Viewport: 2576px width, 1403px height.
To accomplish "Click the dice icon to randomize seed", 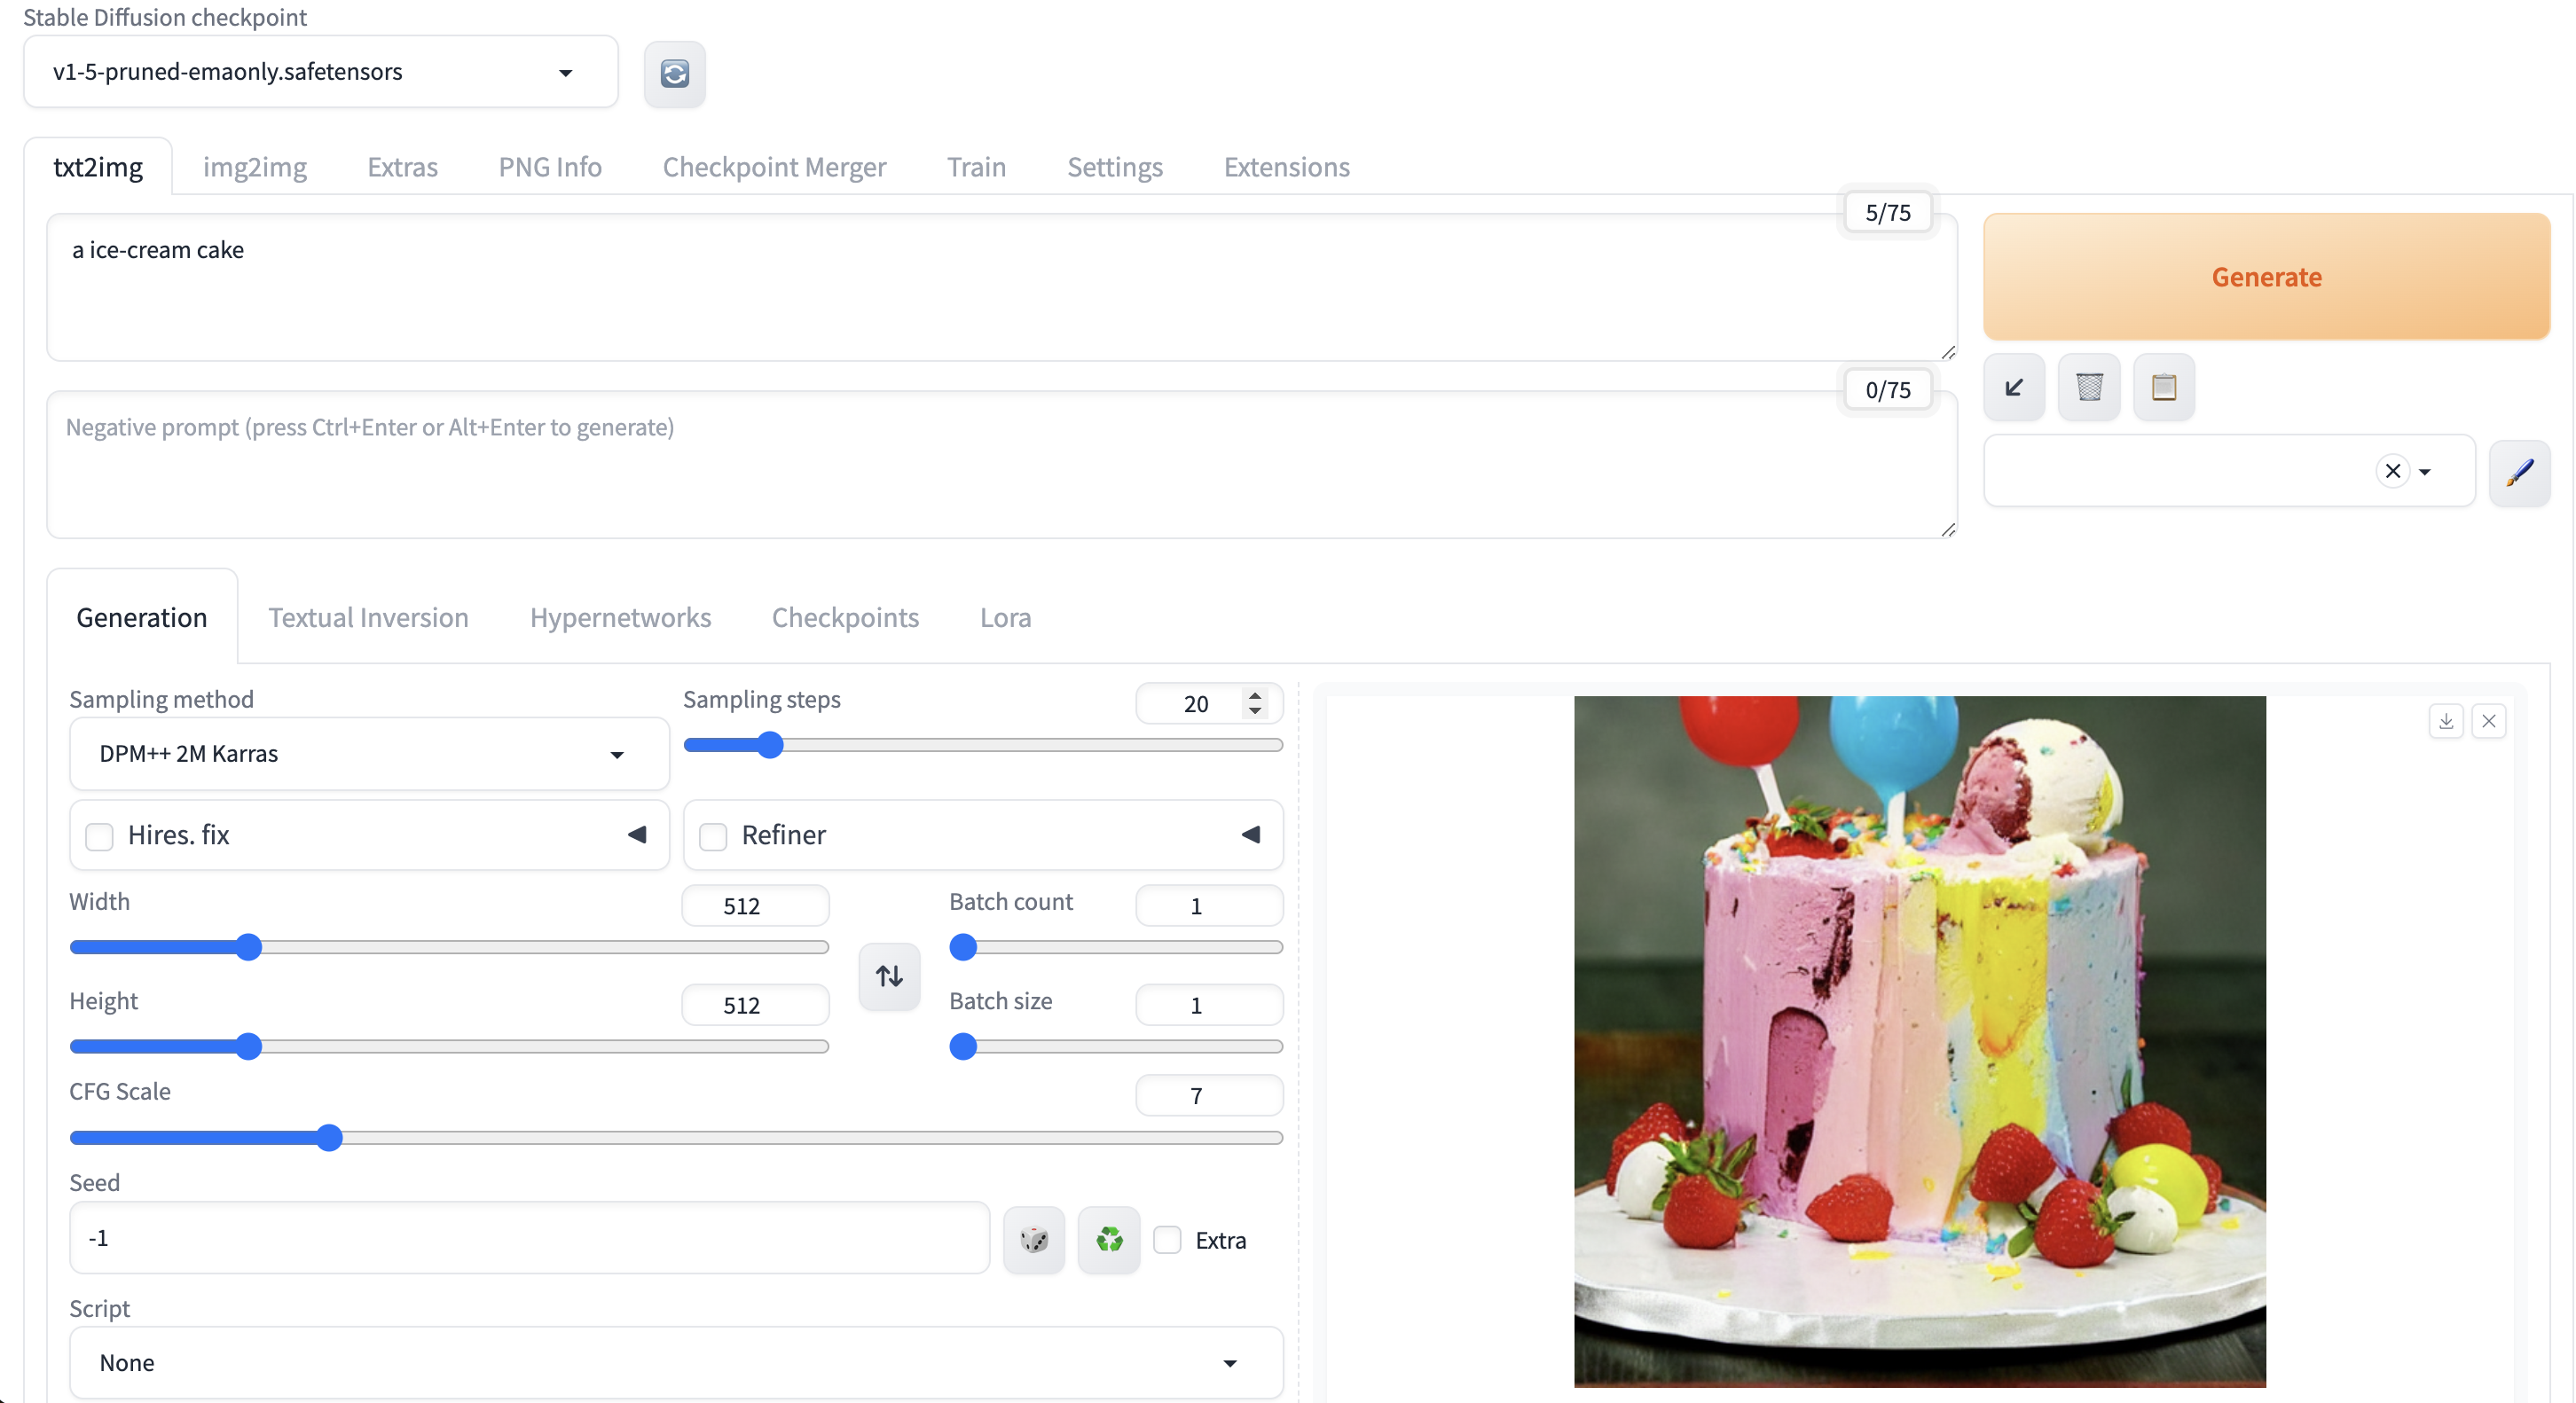I will (1033, 1240).
